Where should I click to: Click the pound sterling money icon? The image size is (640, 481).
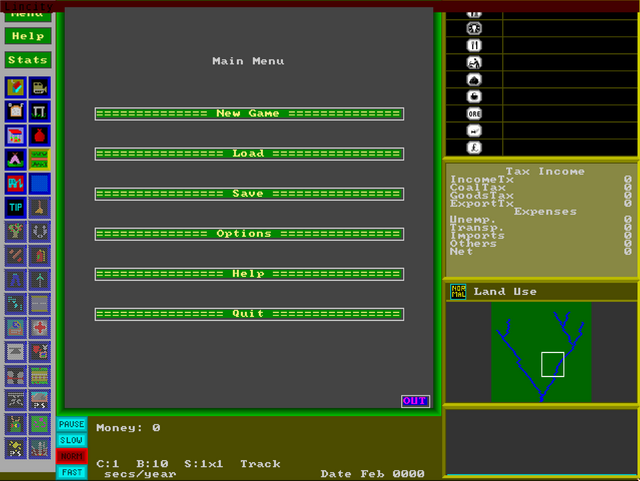[x=473, y=146]
